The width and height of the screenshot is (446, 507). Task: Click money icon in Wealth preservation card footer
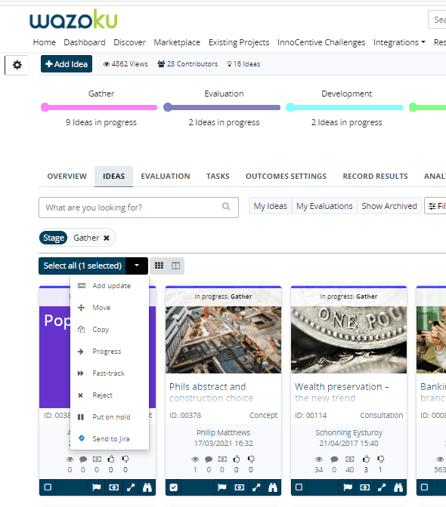click(x=365, y=487)
